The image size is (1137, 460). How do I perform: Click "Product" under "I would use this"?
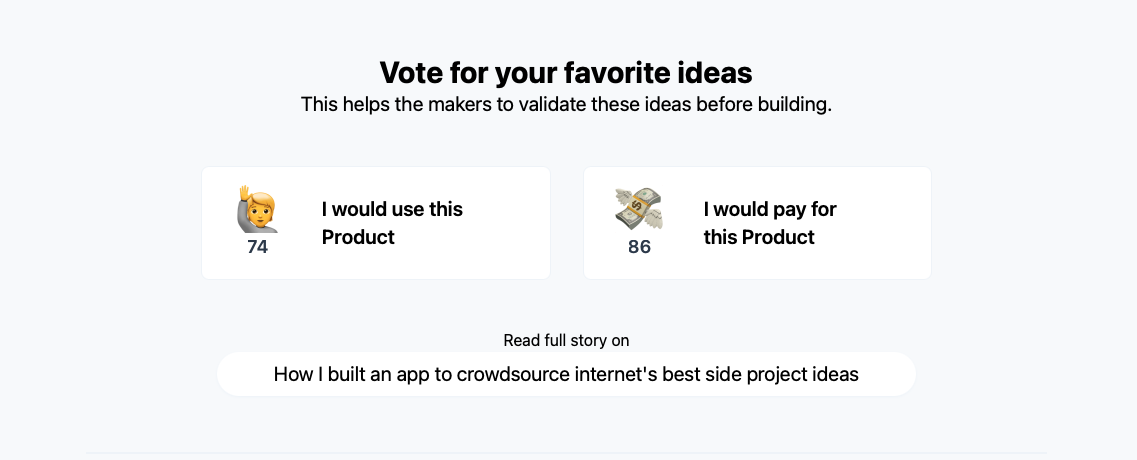[358, 237]
